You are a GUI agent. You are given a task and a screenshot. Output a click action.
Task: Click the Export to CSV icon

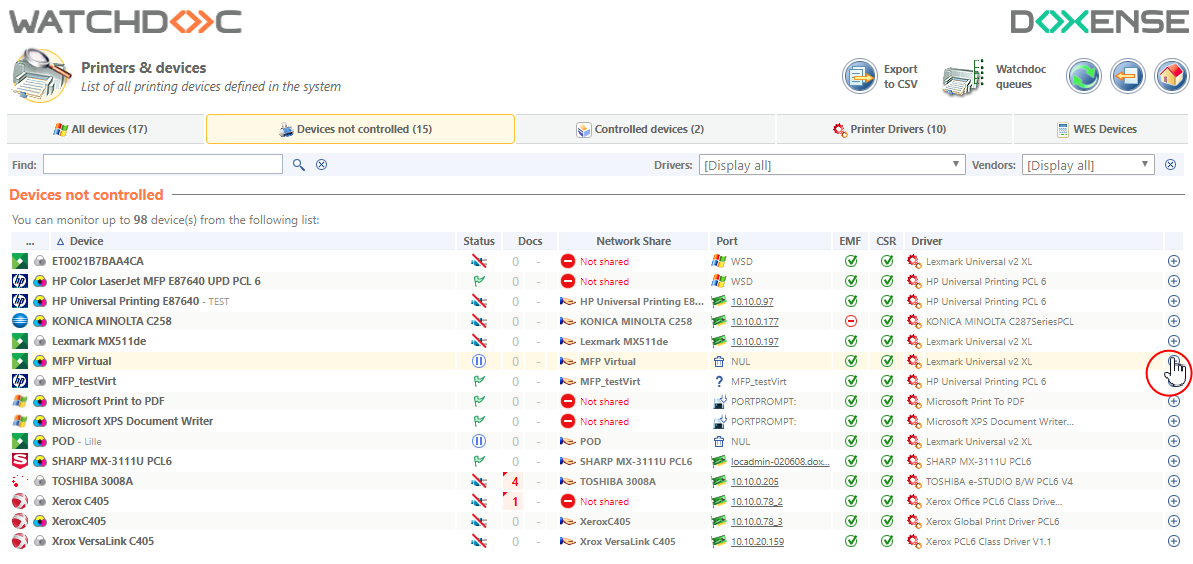861,76
